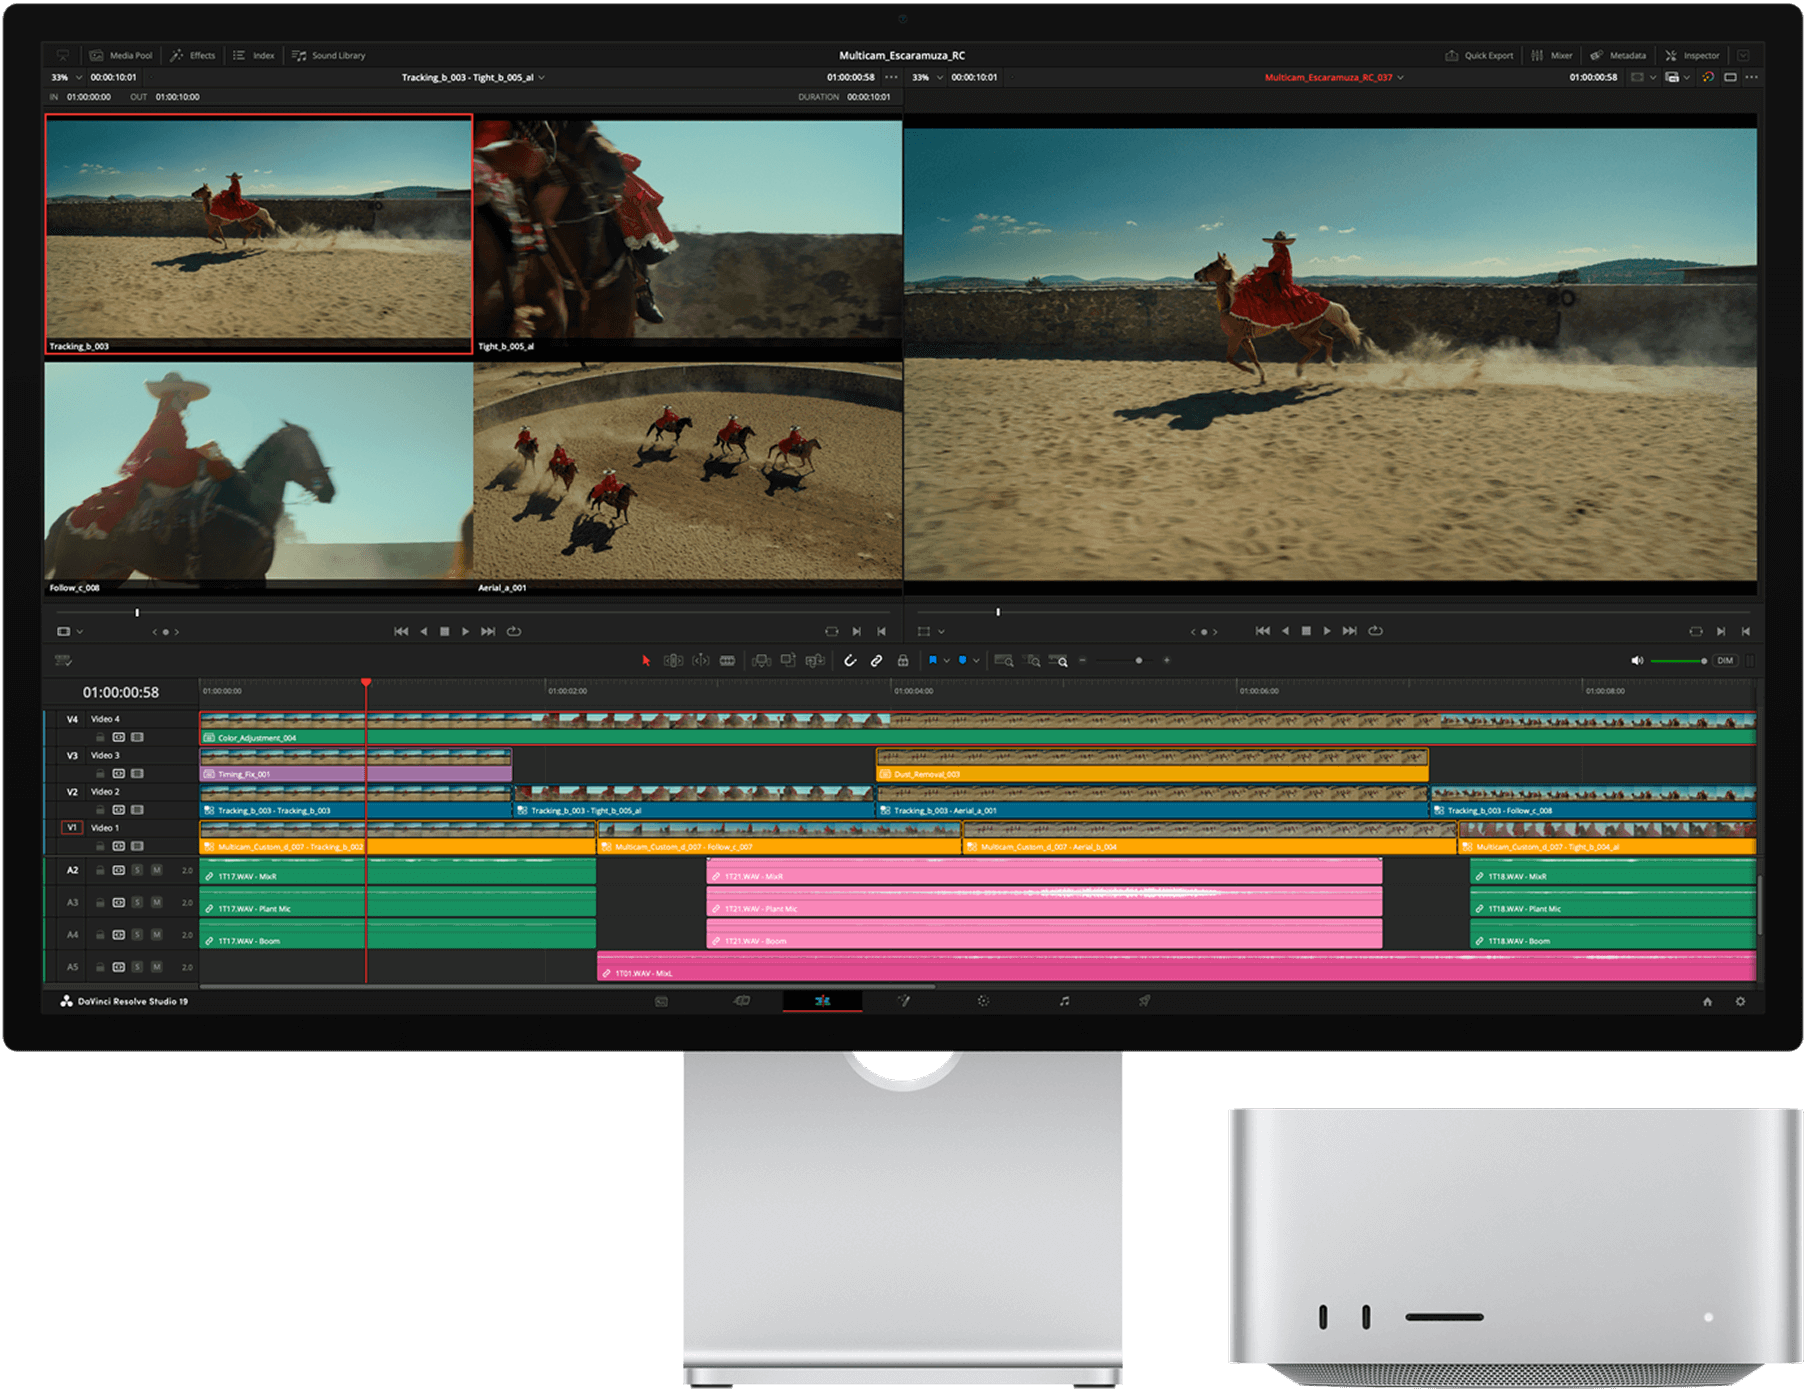The width and height of the screenshot is (1808, 1391).
Task: Activate the Trim Edit Mode tool
Action: [x=674, y=661]
